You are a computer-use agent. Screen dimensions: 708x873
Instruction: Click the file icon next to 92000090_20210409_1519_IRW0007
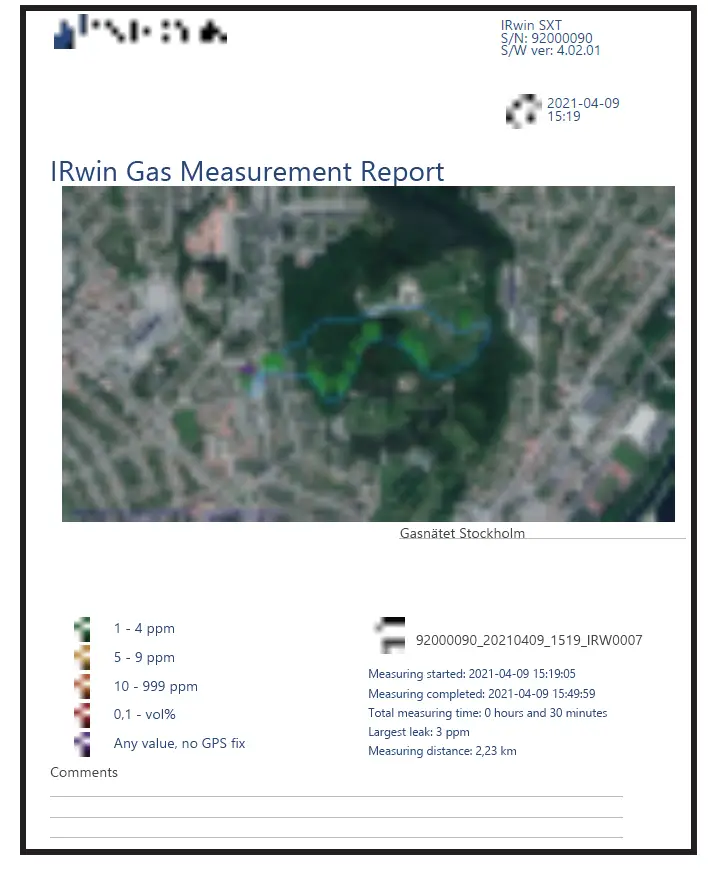point(390,635)
